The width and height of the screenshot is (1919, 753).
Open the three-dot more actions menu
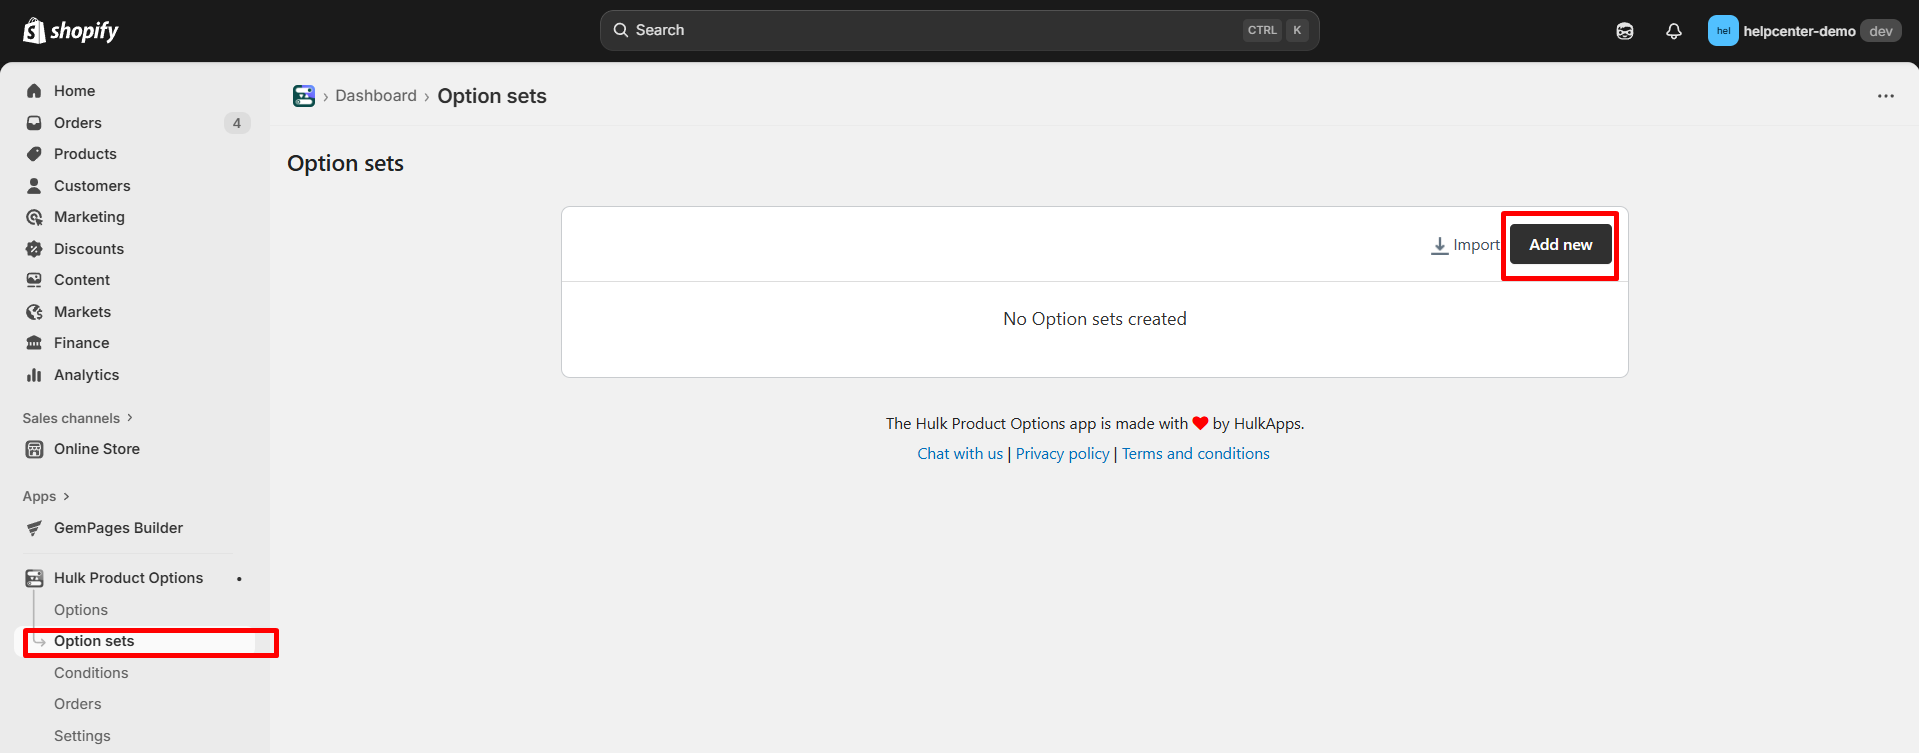(1885, 96)
